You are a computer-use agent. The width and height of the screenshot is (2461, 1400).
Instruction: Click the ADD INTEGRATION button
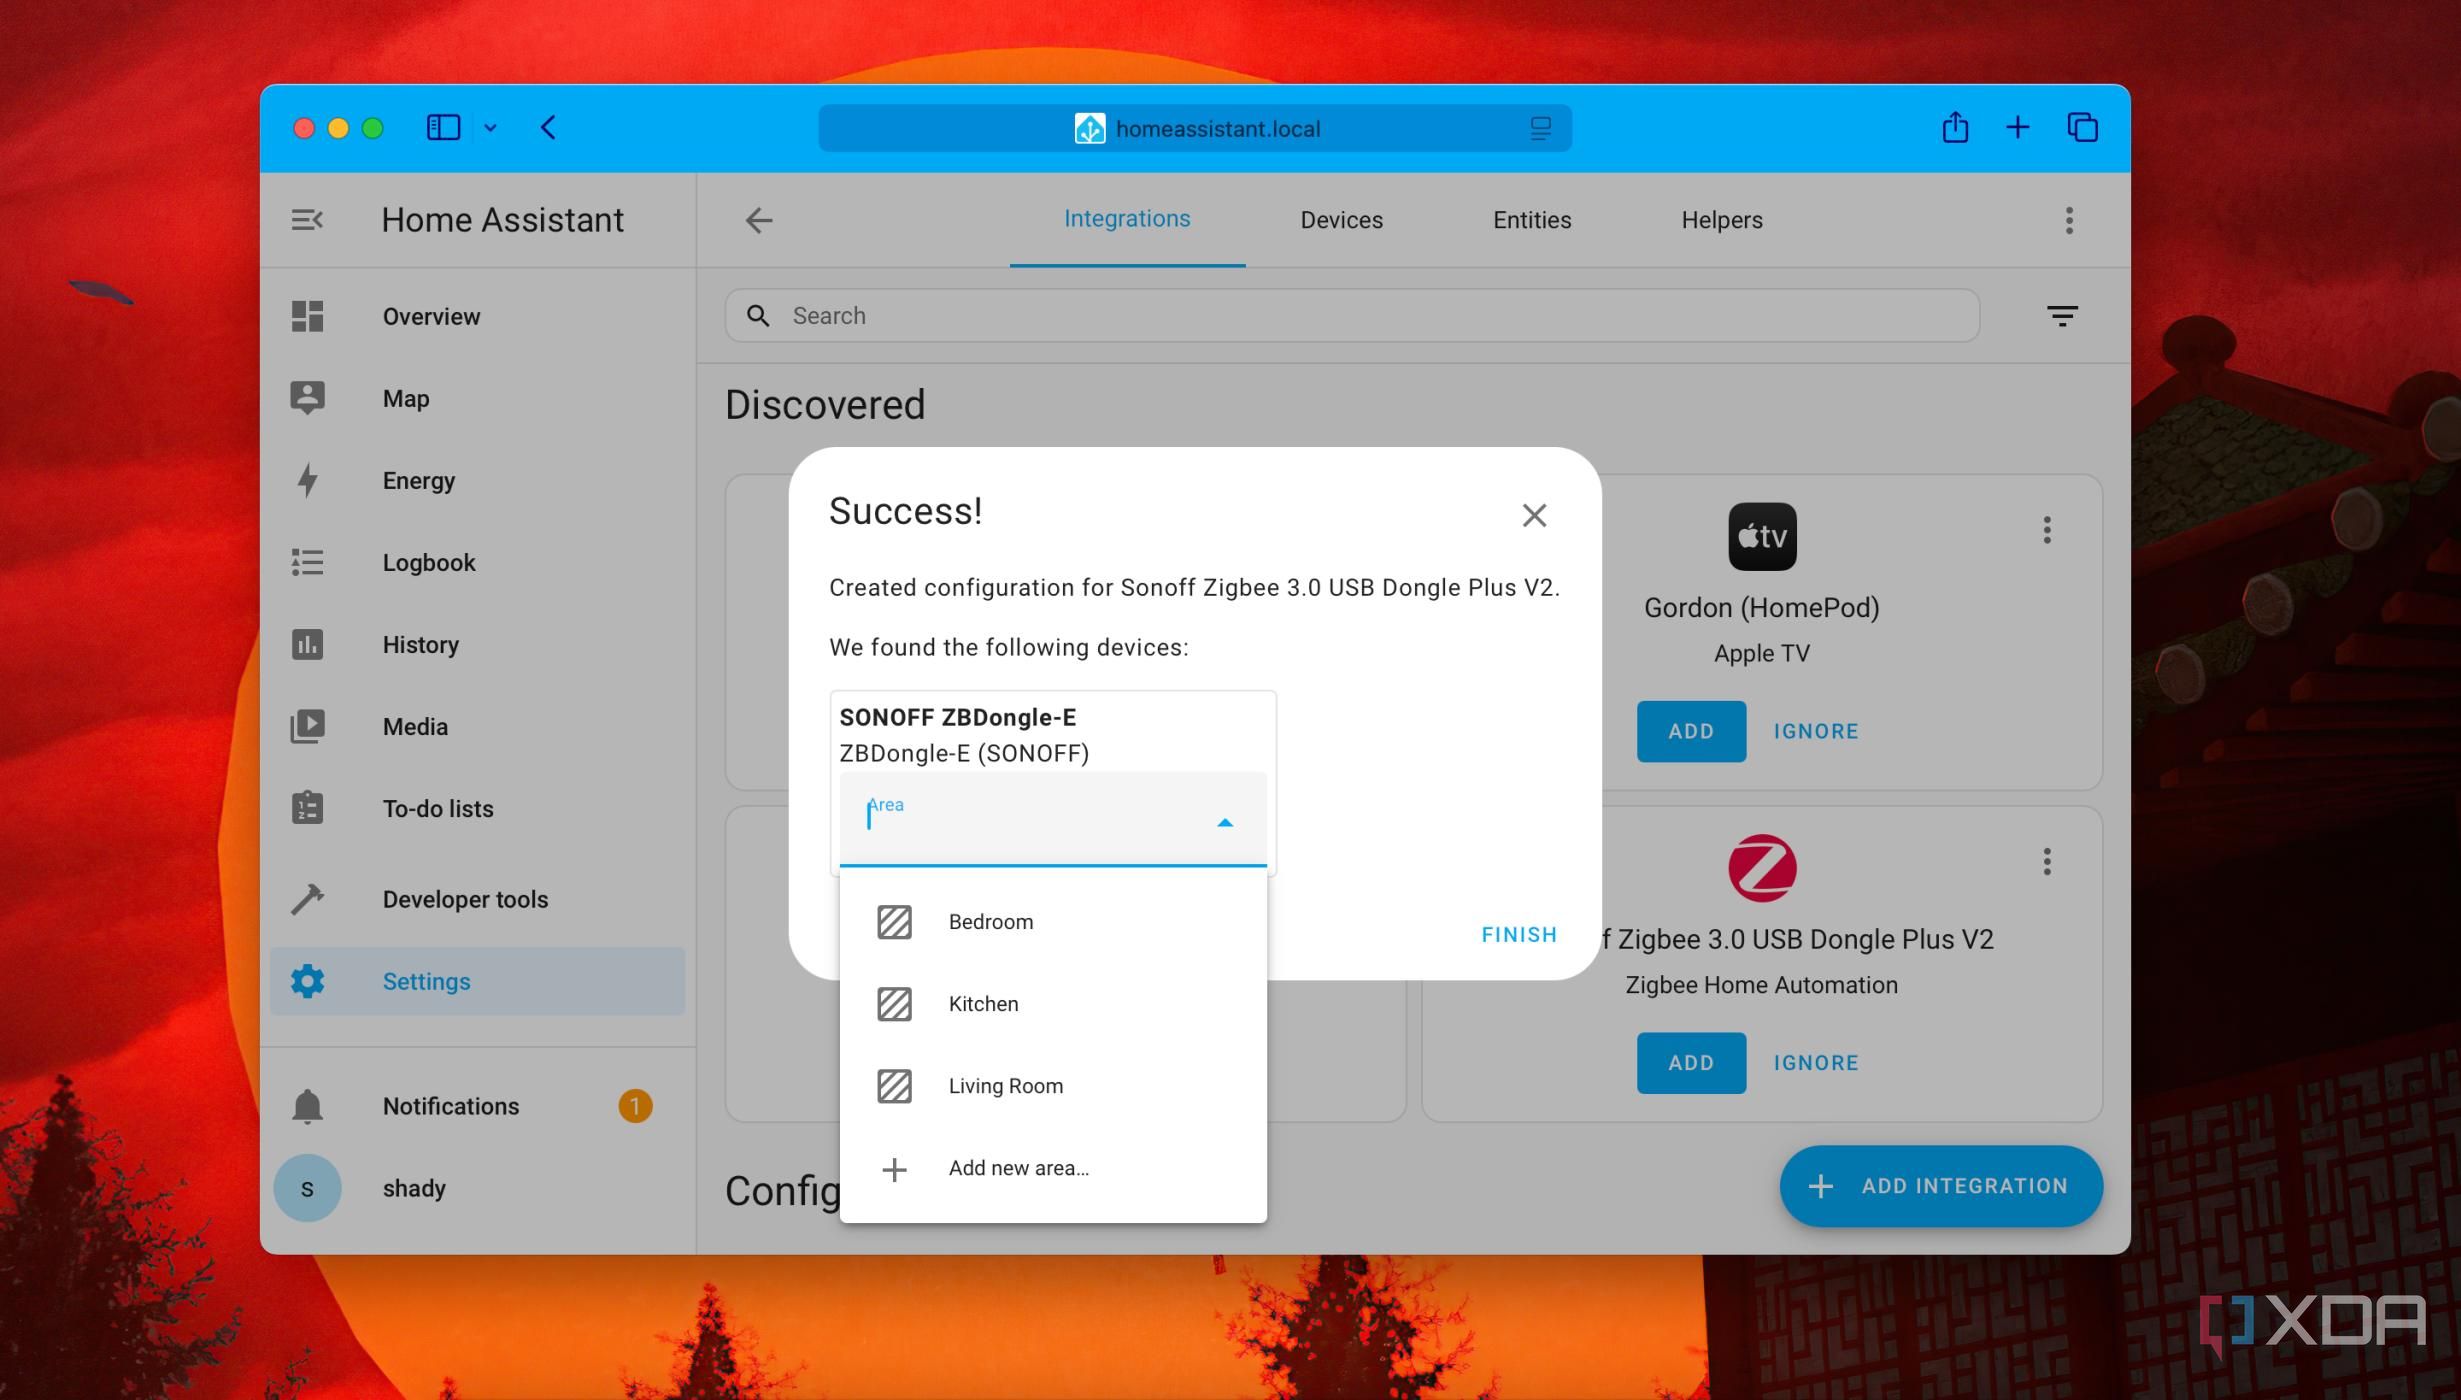pyautogui.click(x=1941, y=1186)
